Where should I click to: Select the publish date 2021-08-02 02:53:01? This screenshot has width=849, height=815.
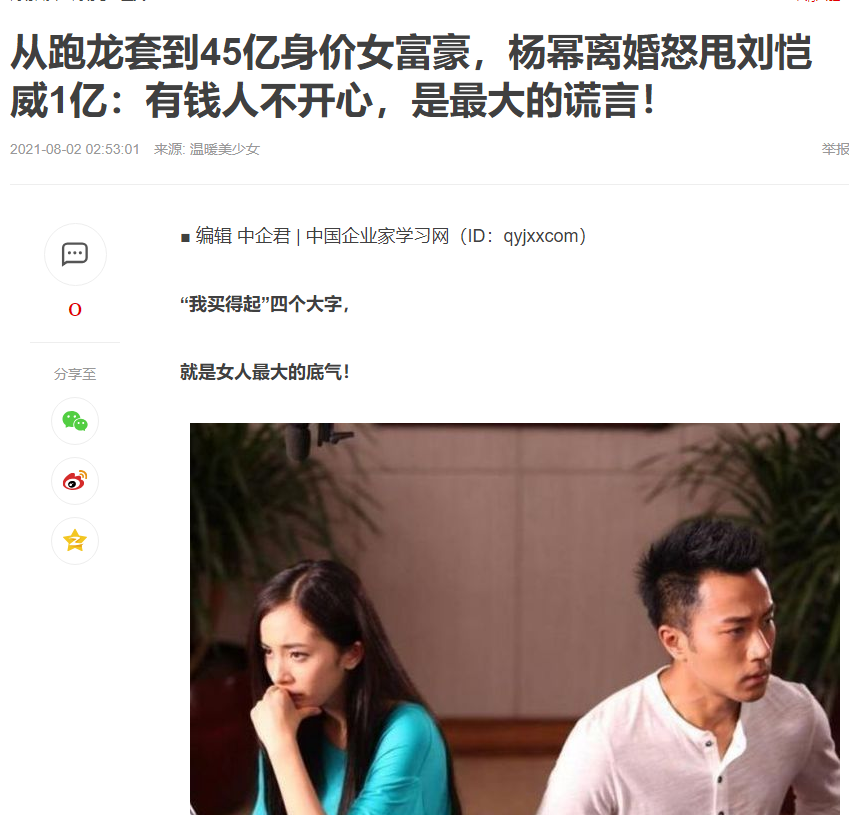(75, 149)
